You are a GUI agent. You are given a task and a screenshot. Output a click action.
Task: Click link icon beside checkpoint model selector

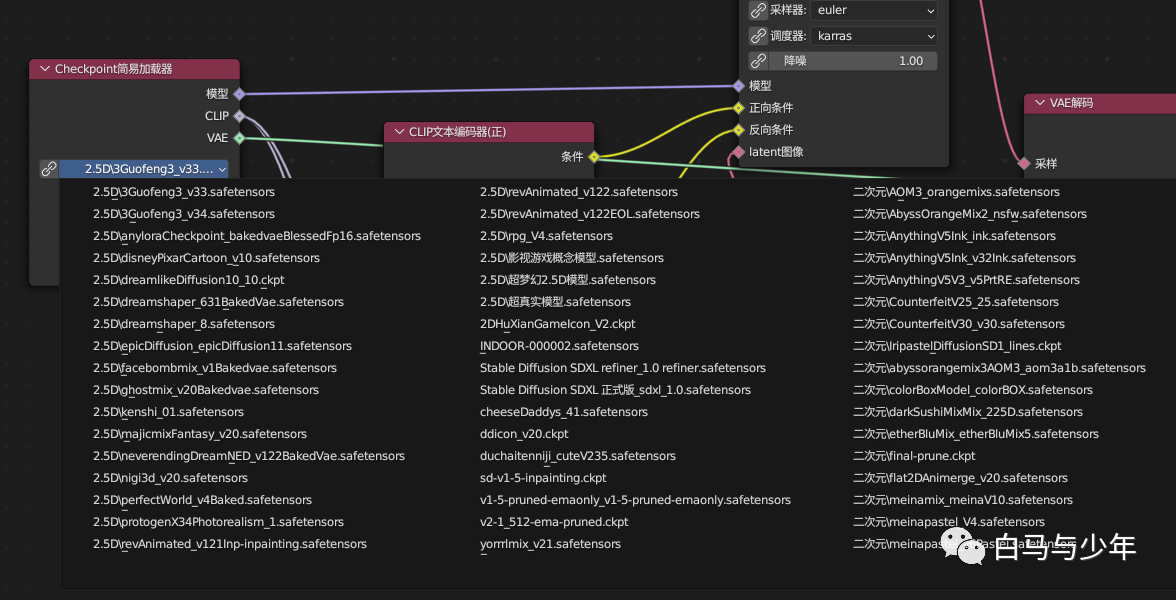(49, 170)
